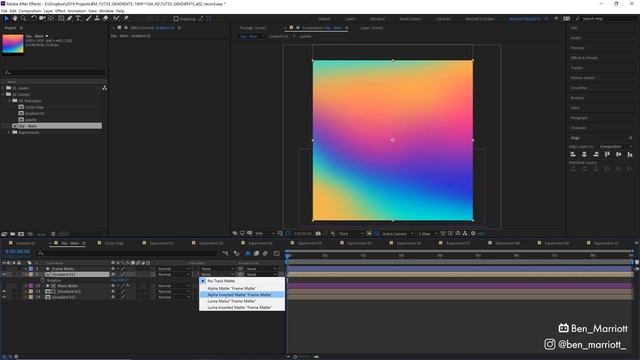
Task: Select the Brush tool
Action: [89, 18]
